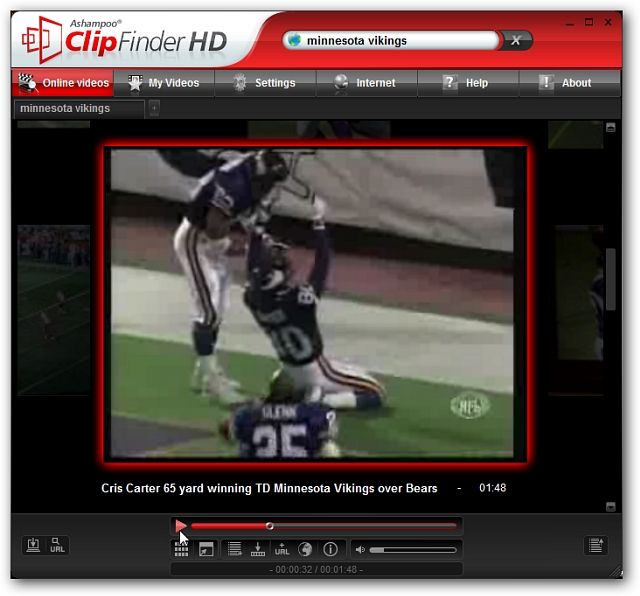Click the video playback progress slider

(324, 526)
